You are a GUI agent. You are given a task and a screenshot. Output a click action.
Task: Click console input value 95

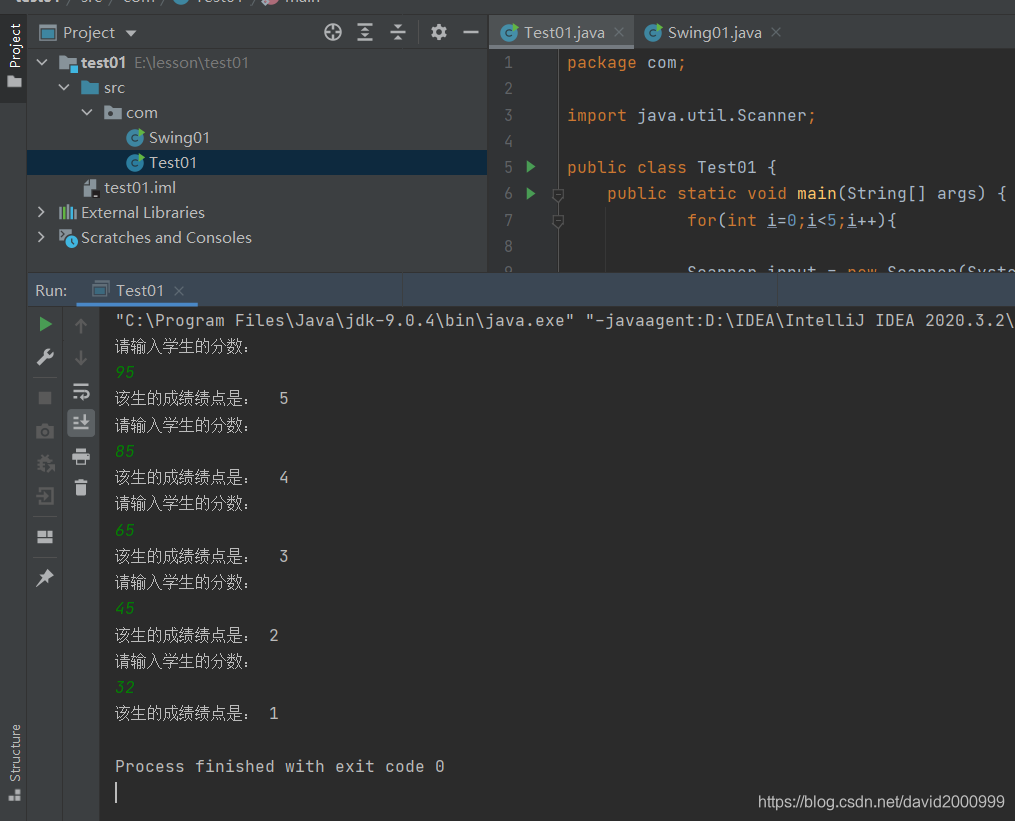tap(125, 372)
